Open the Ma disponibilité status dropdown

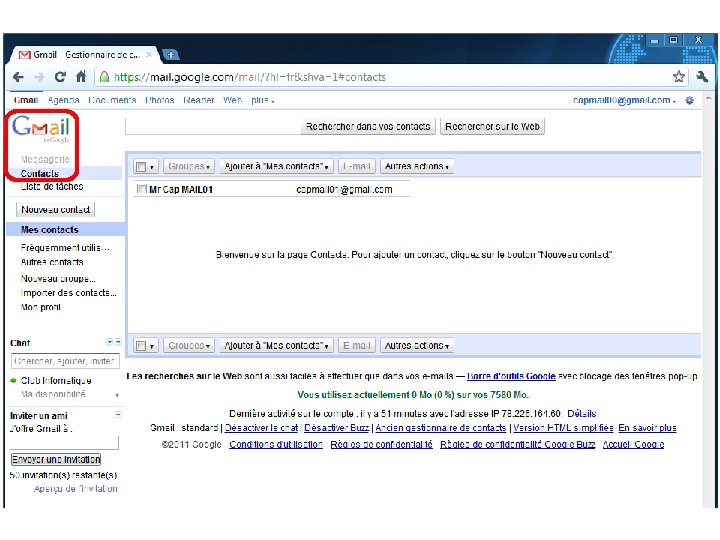117,395
